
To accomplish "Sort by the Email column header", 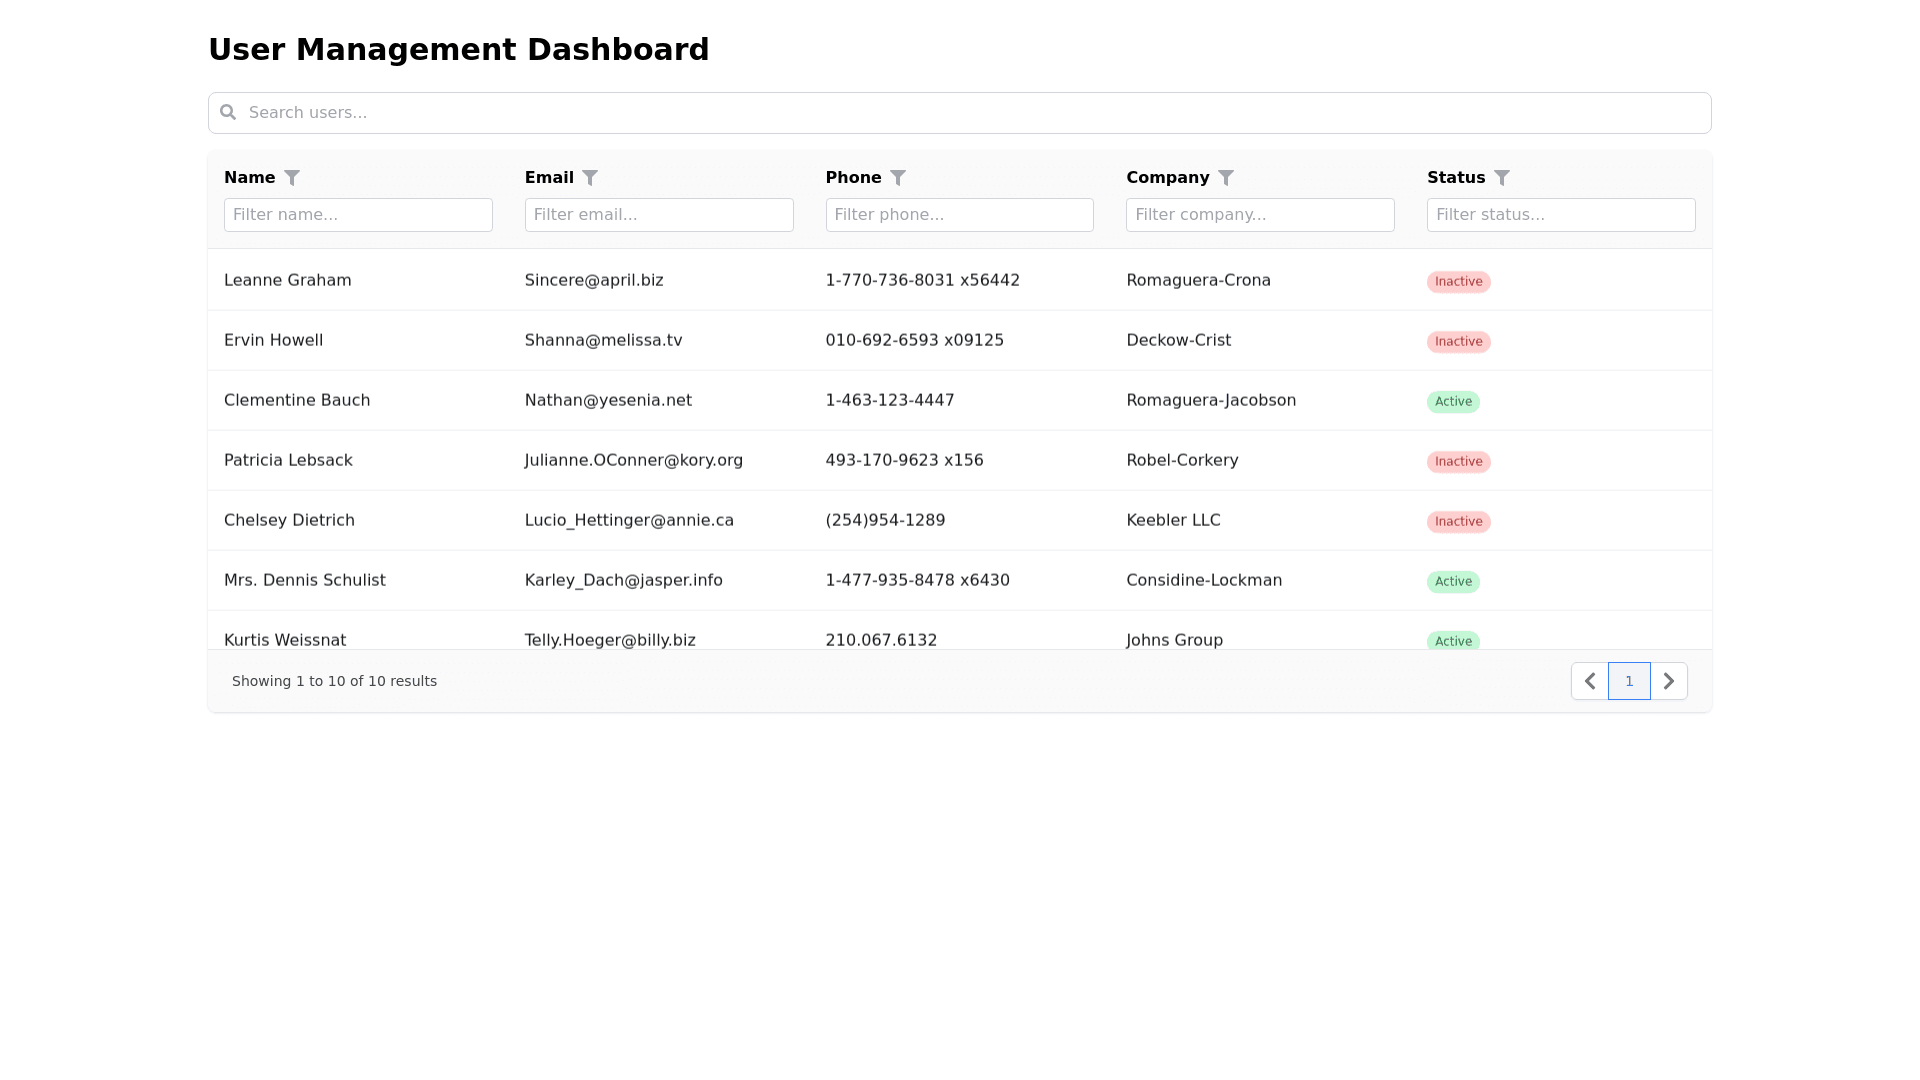I will [549, 178].
